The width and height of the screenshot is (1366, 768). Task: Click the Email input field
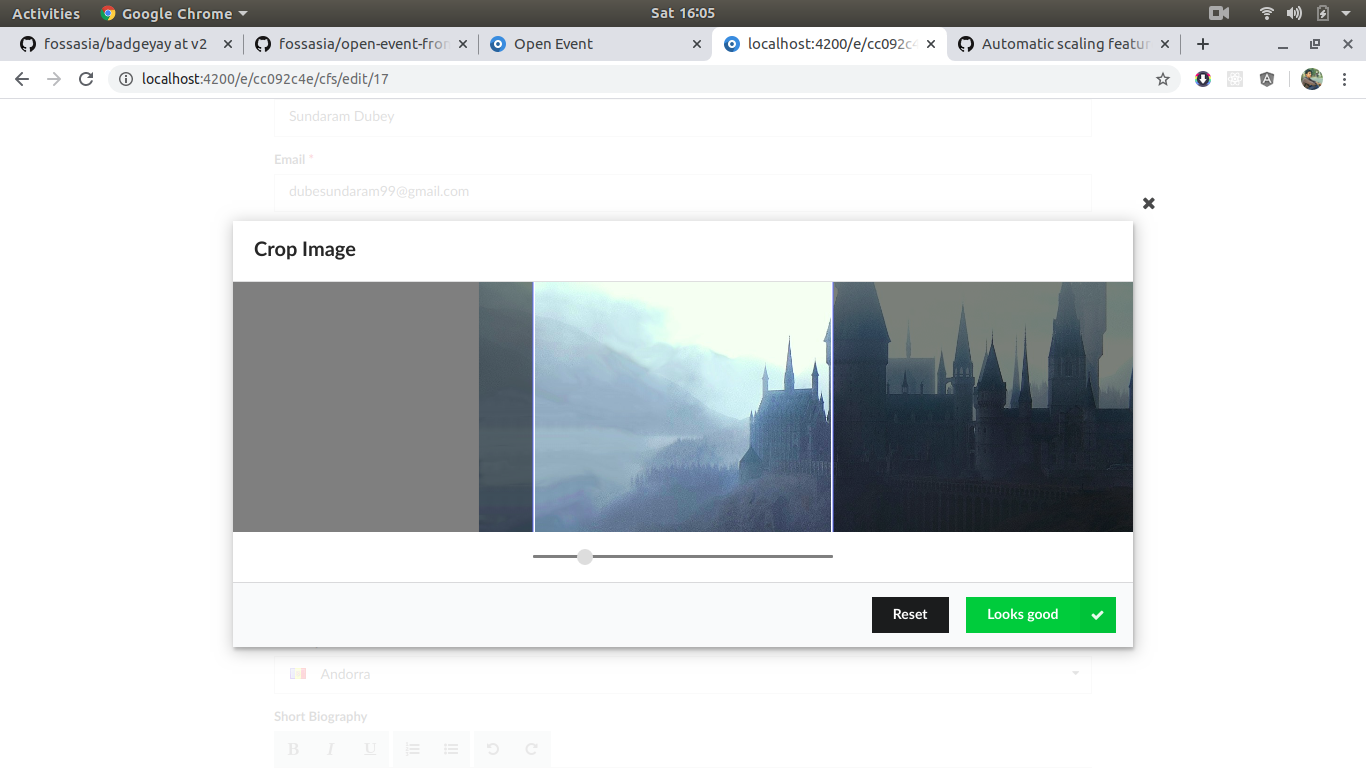(x=682, y=191)
